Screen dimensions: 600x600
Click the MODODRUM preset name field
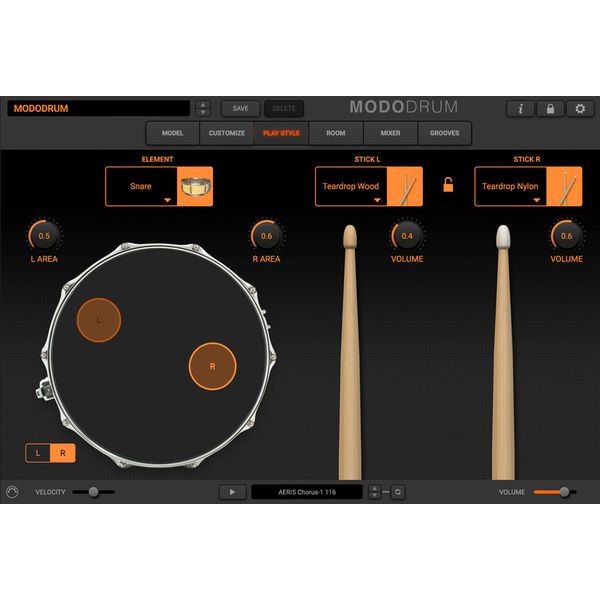click(98, 108)
